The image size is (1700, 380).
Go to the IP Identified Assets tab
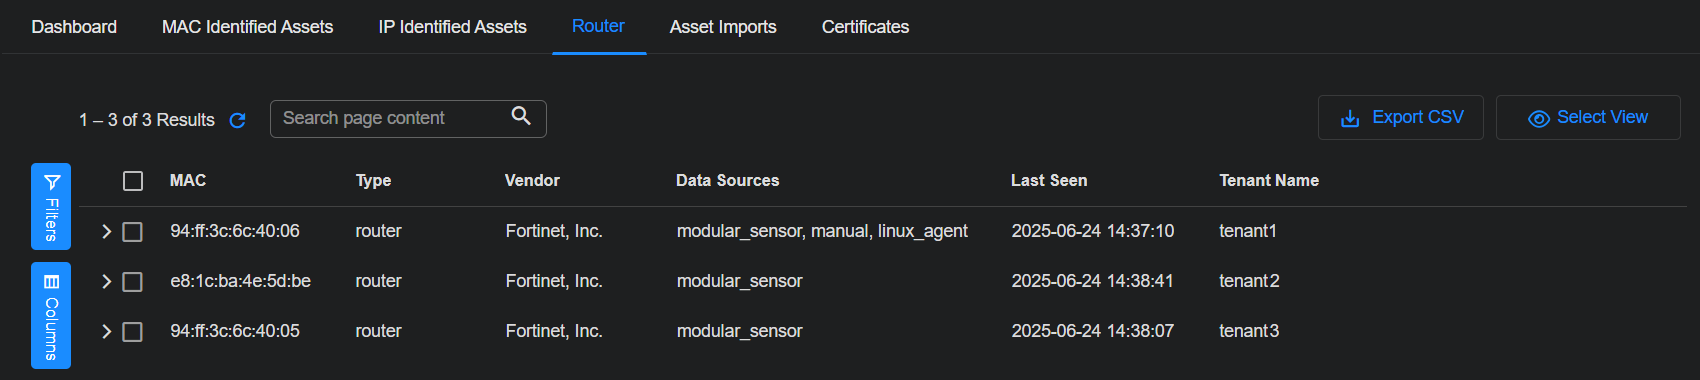(452, 27)
